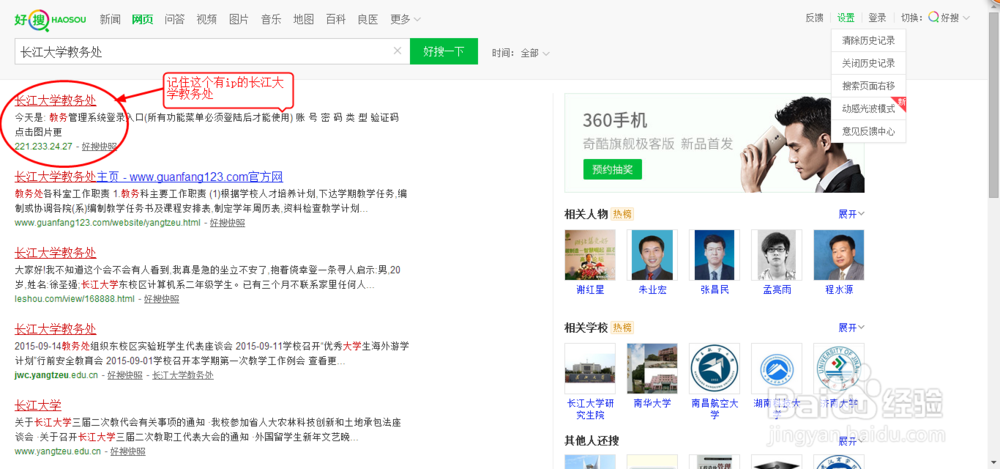Select 清除历史记录 from settings menu

(x=868, y=40)
